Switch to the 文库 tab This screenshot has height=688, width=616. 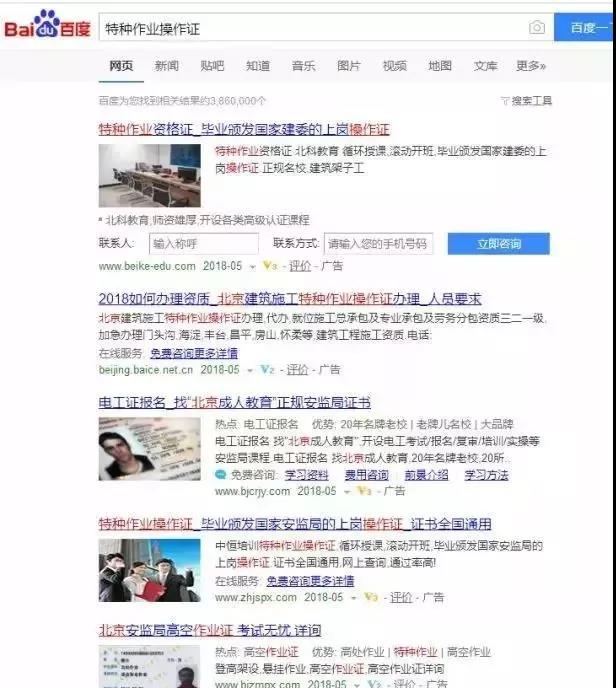tap(486, 66)
